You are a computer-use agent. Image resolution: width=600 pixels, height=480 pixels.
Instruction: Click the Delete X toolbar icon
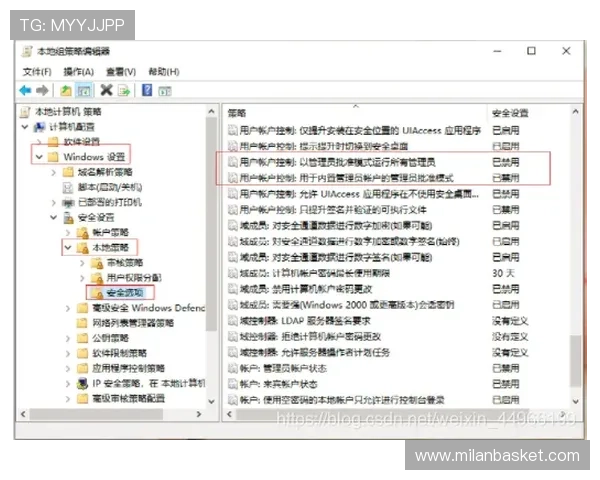pos(106,90)
